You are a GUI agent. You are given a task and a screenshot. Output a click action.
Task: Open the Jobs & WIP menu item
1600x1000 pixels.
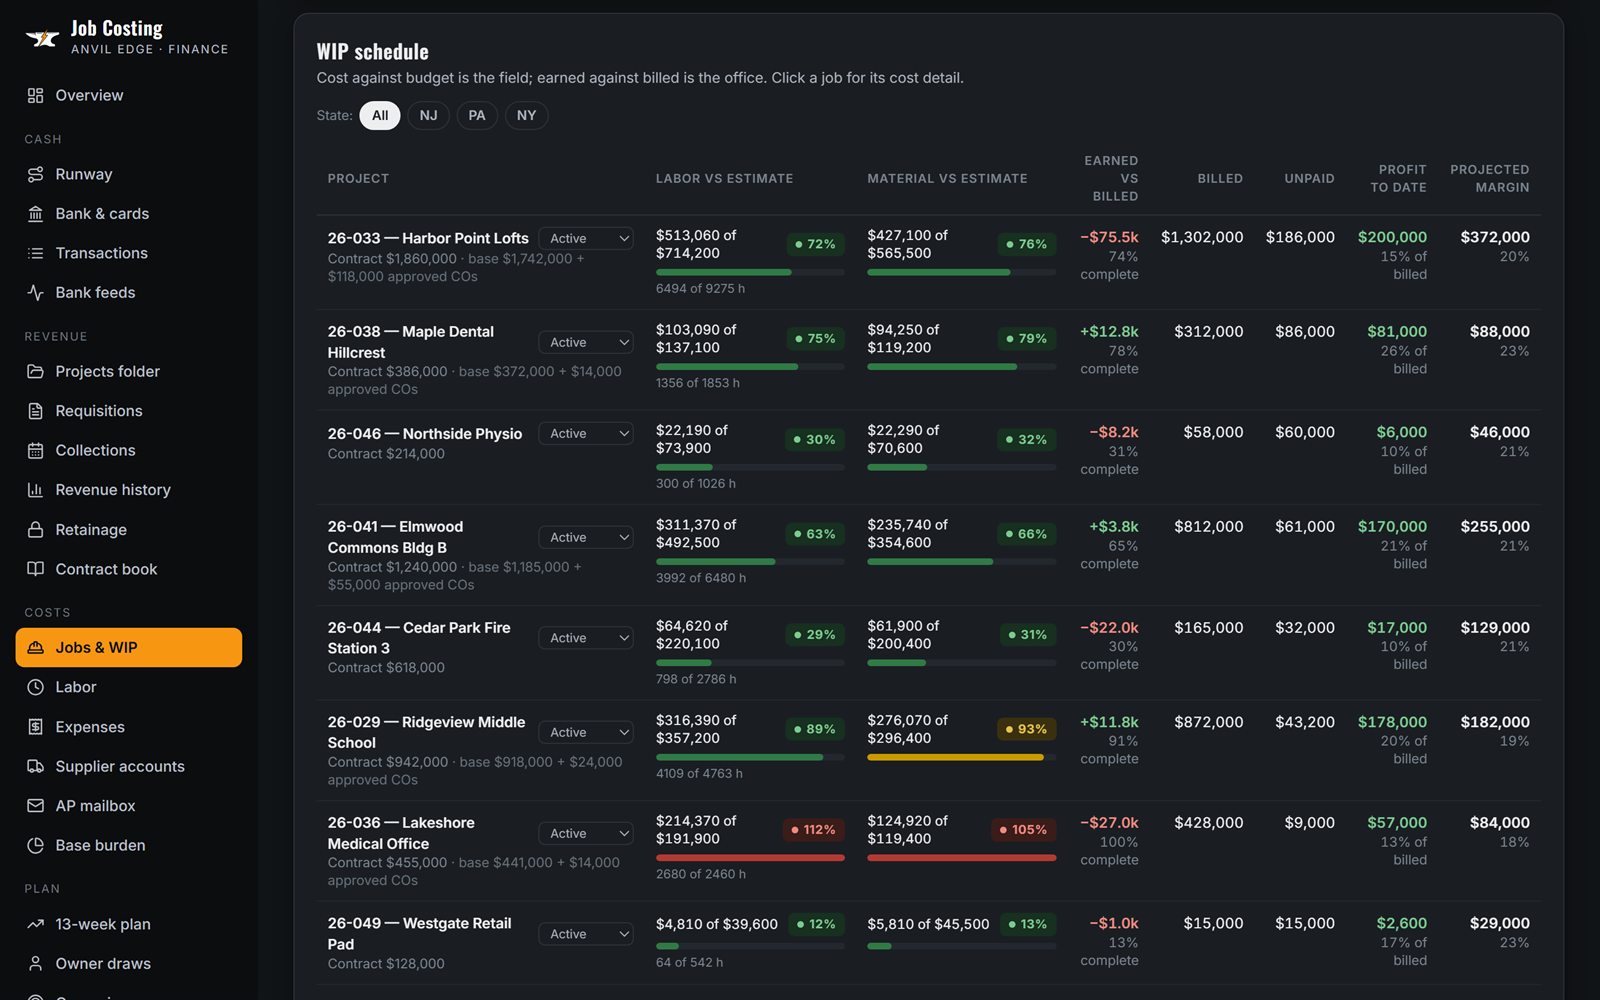tap(129, 647)
